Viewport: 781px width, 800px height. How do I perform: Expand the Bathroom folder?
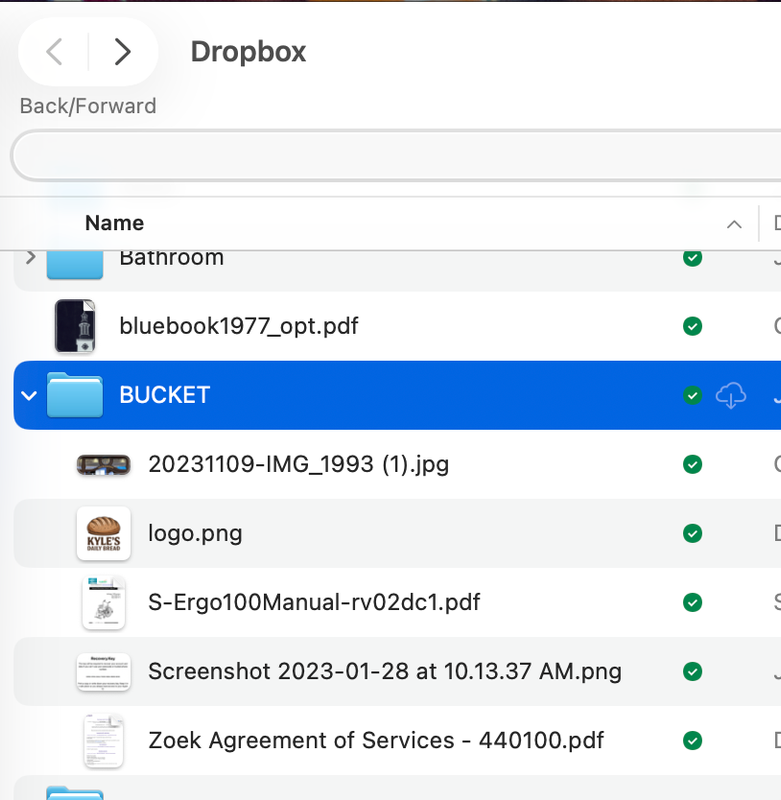coord(30,258)
